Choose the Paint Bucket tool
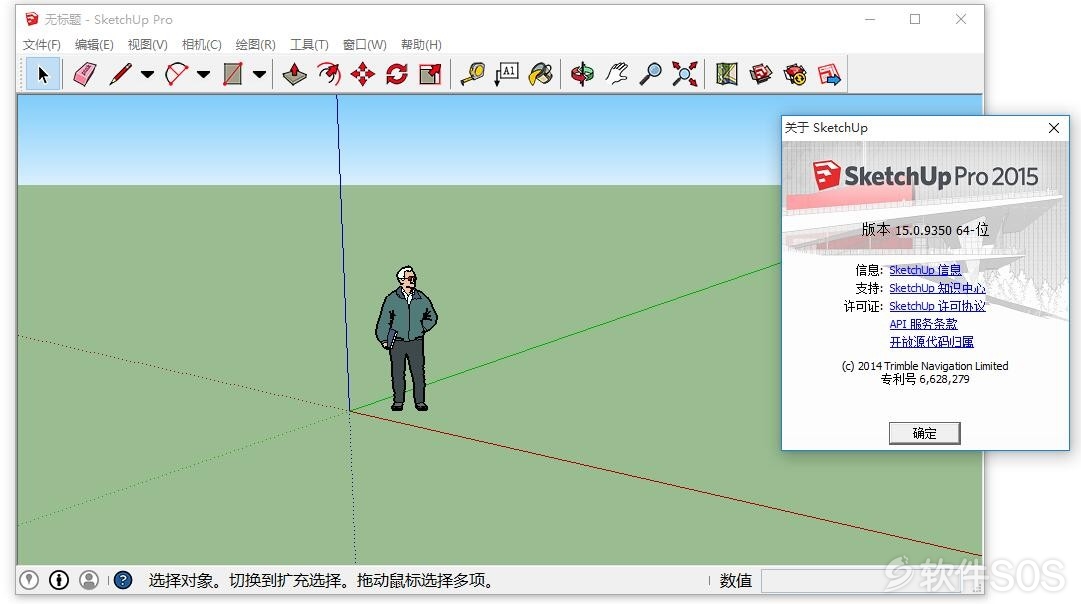 [x=540, y=74]
